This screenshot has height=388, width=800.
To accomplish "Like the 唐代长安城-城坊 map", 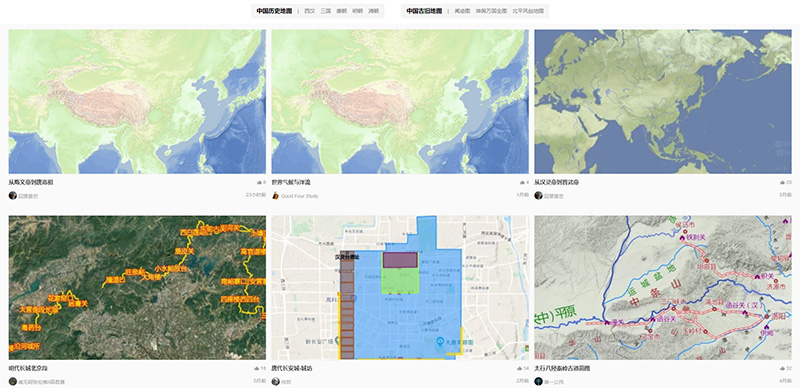I will click(x=519, y=368).
